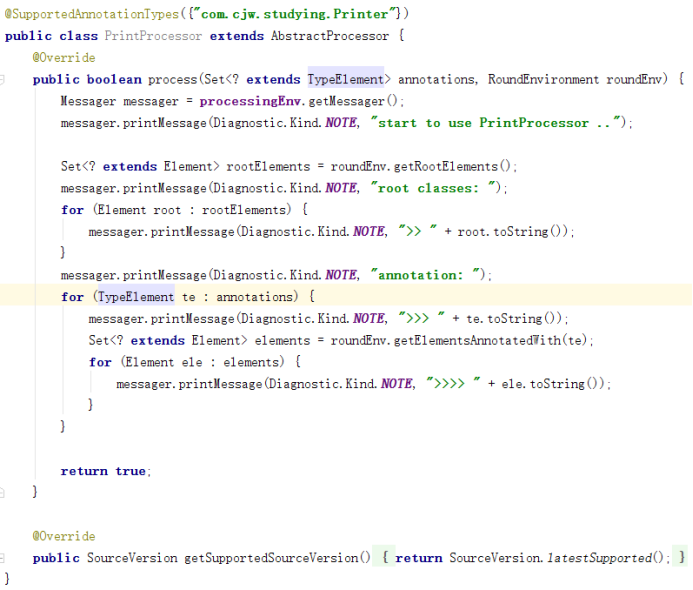Click the "annotation: " string literal
This screenshot has width=693, height=590.
pos(427,275)
